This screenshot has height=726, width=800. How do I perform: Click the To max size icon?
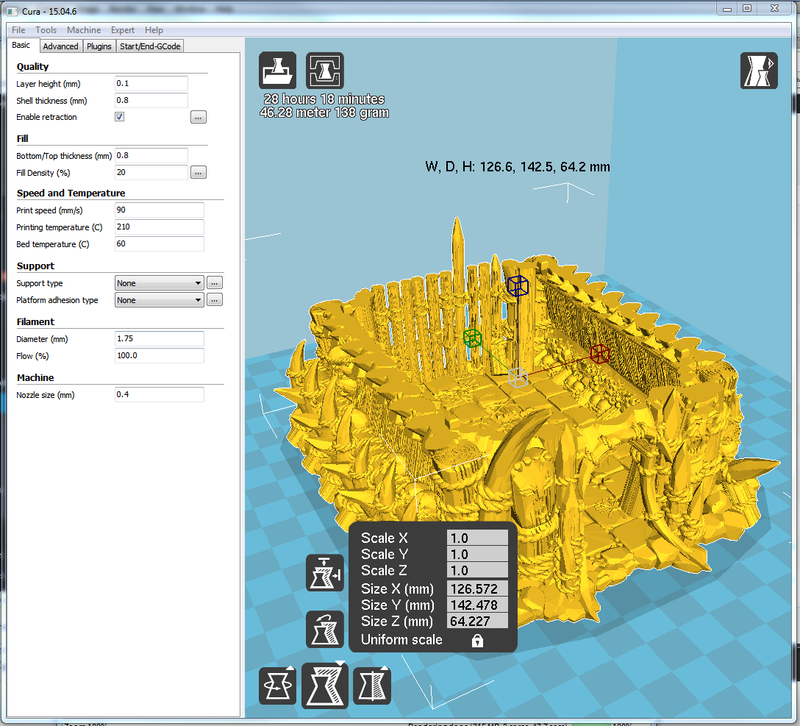(325, 573)
